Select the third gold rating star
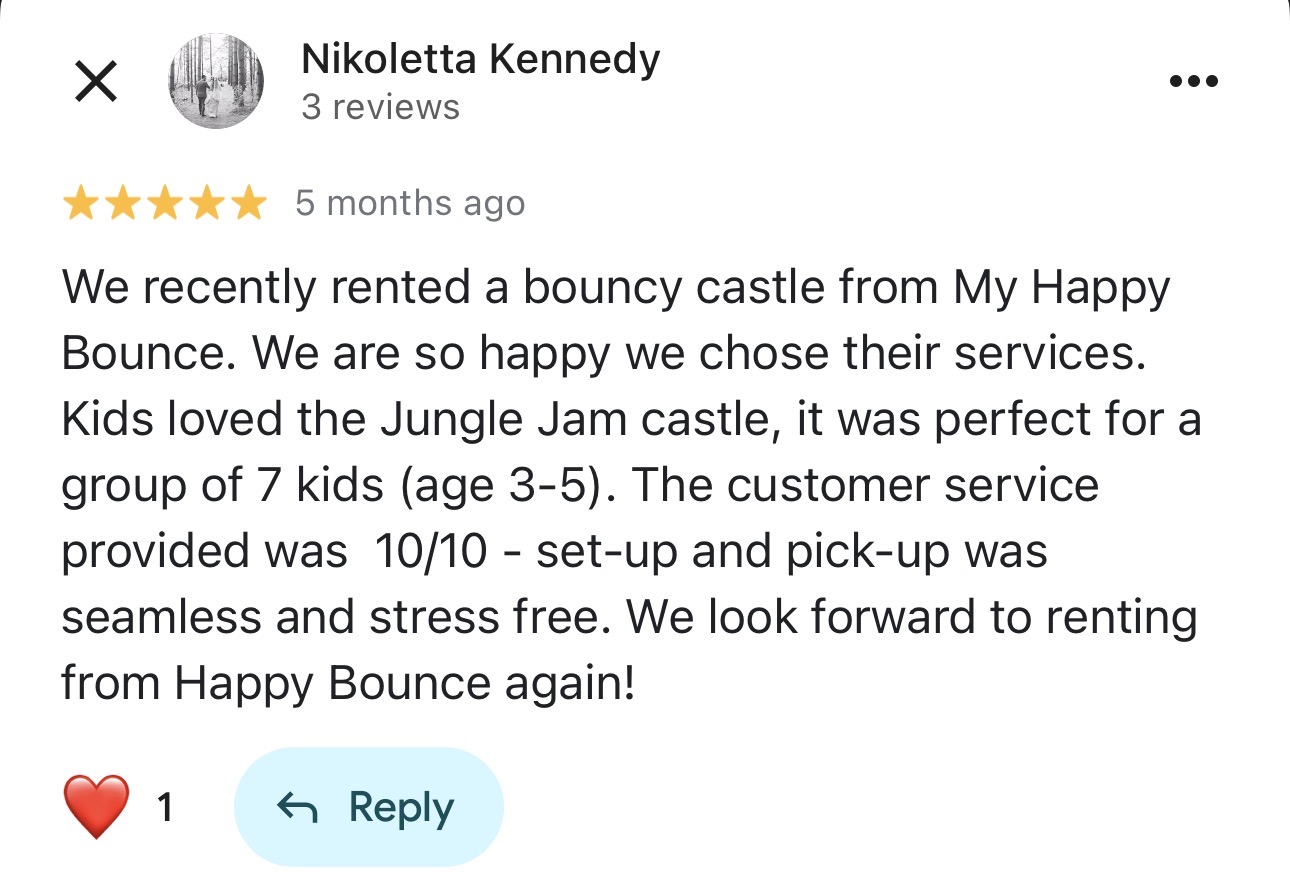 point(164,204)
